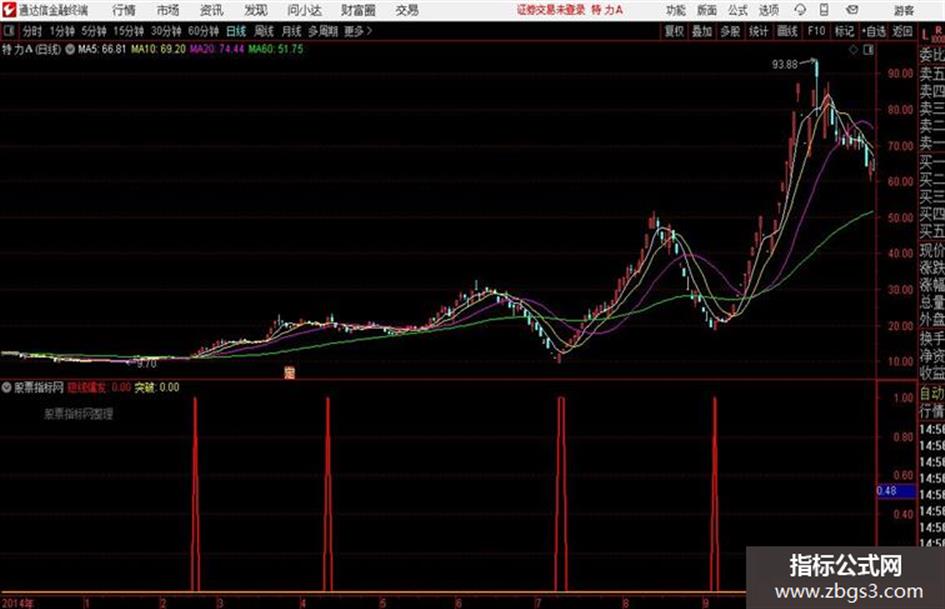Image resolution: width=945 pixels, height=609 pixels.
Task: Click the 突破: 0.00 indicator value
Action: coord(157,388)
